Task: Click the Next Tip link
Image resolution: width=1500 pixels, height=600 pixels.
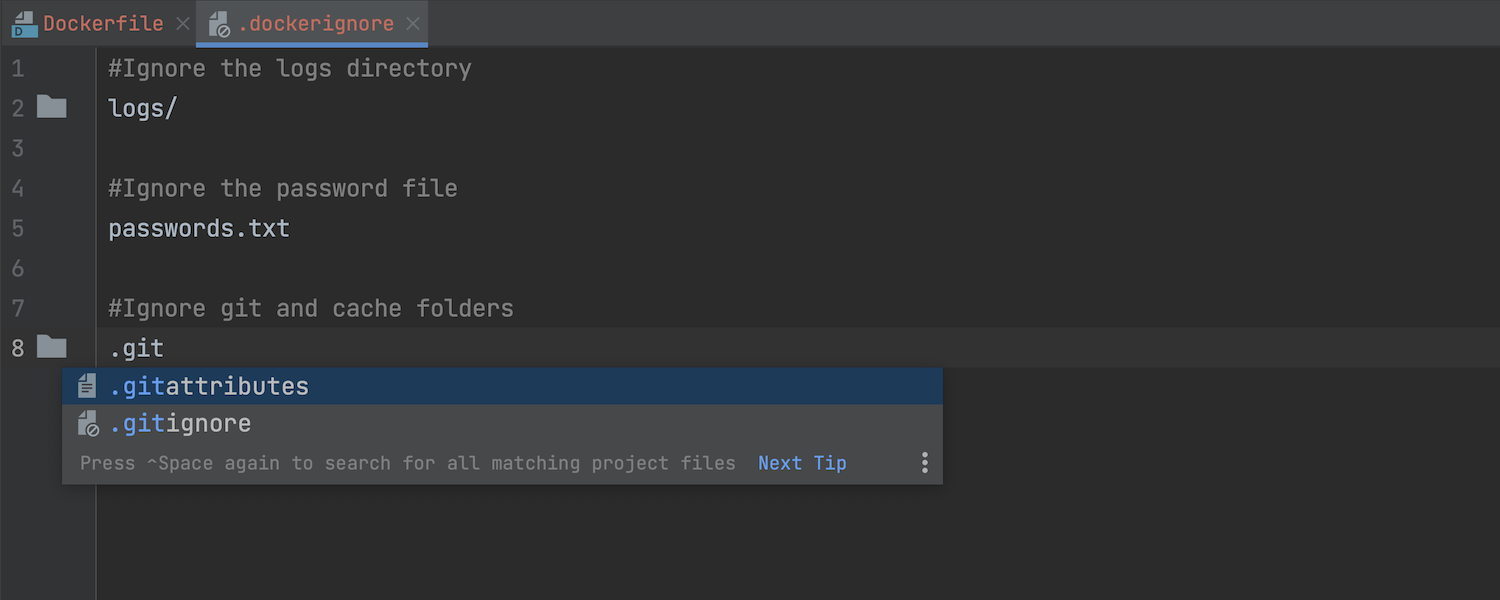Action: click(802, 463)
